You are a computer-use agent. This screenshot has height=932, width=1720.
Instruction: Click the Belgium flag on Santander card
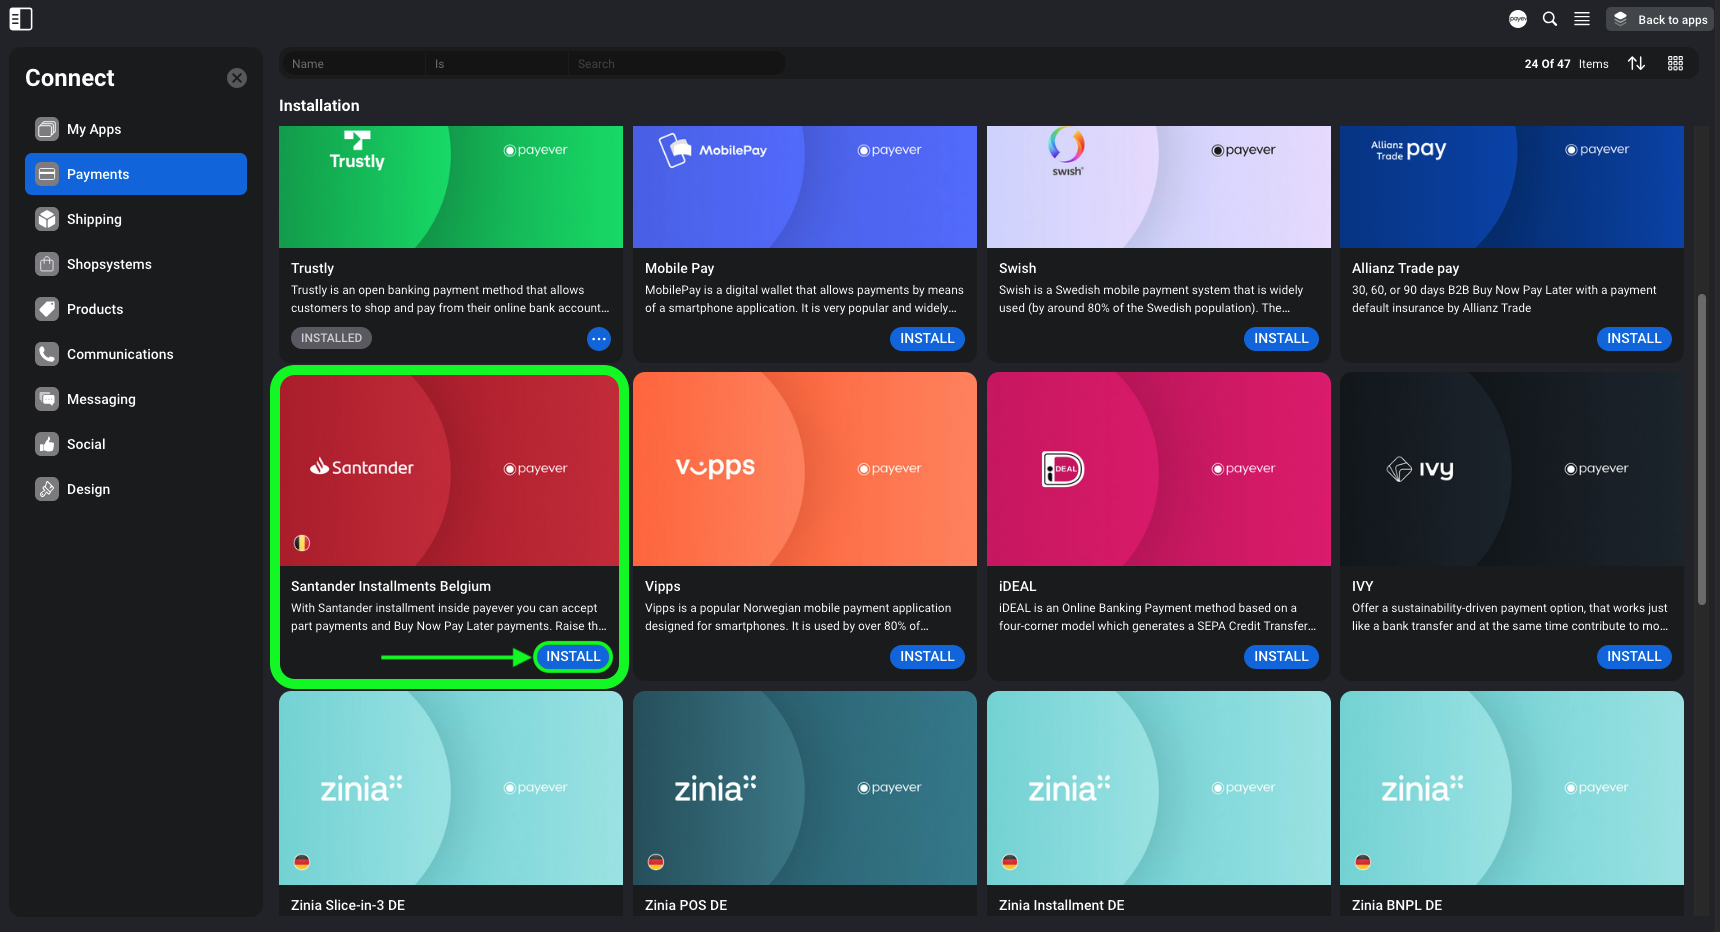click(x=302, y=543)
